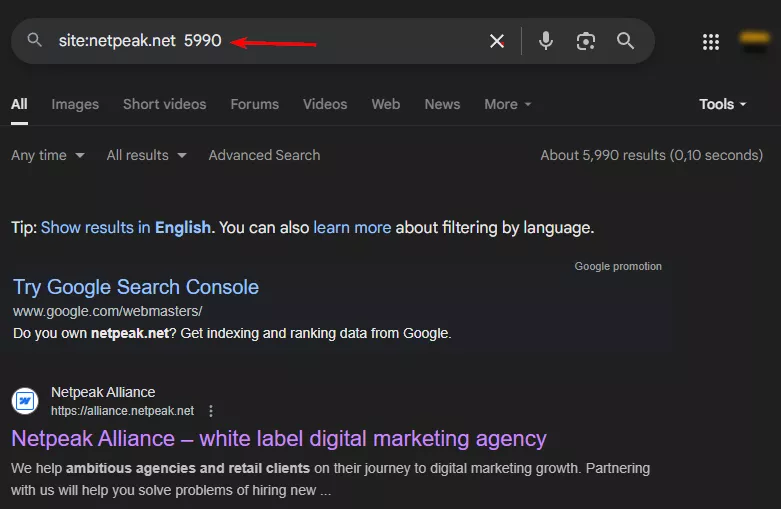The image size is (781, 509).
Task: Open the Google apps grid icon
Action: (x=711, y=42)
